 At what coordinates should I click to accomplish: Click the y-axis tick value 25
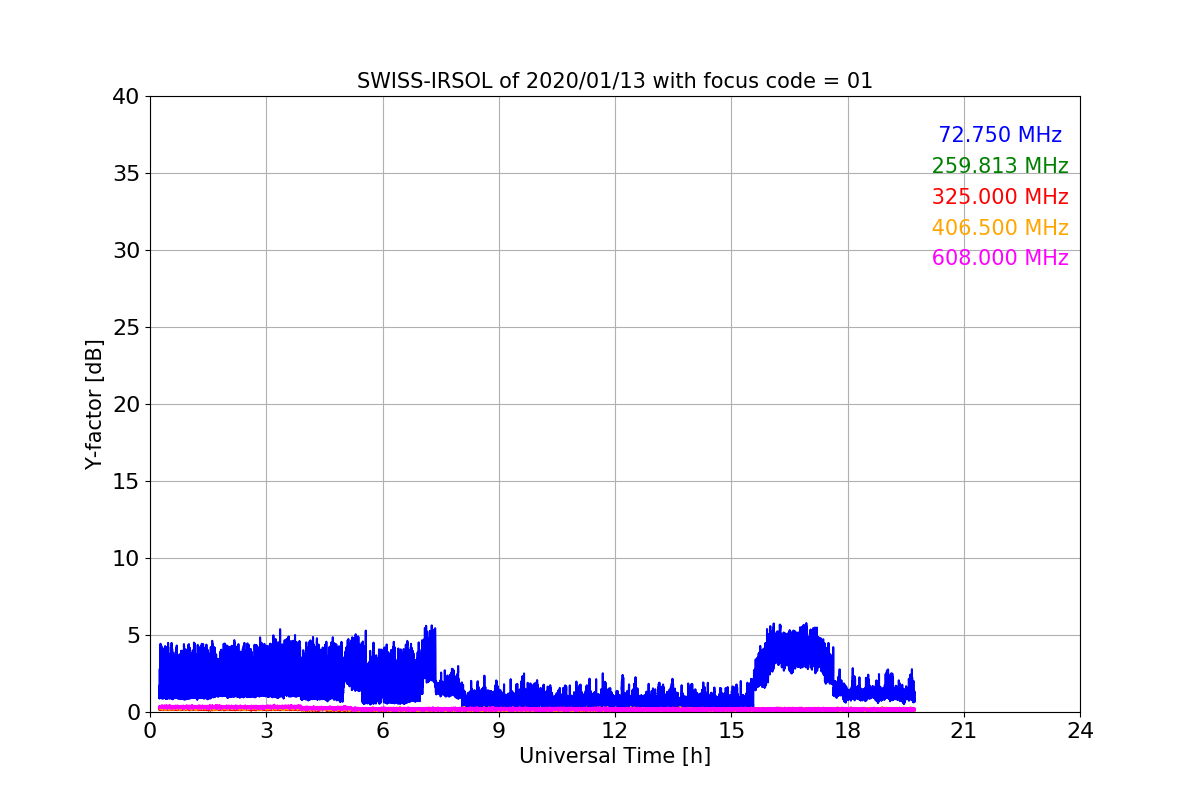point(126,328)
